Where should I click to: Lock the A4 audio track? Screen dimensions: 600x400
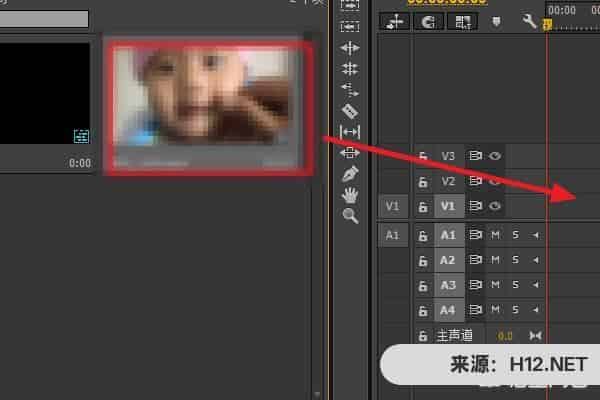pos(423,311)
